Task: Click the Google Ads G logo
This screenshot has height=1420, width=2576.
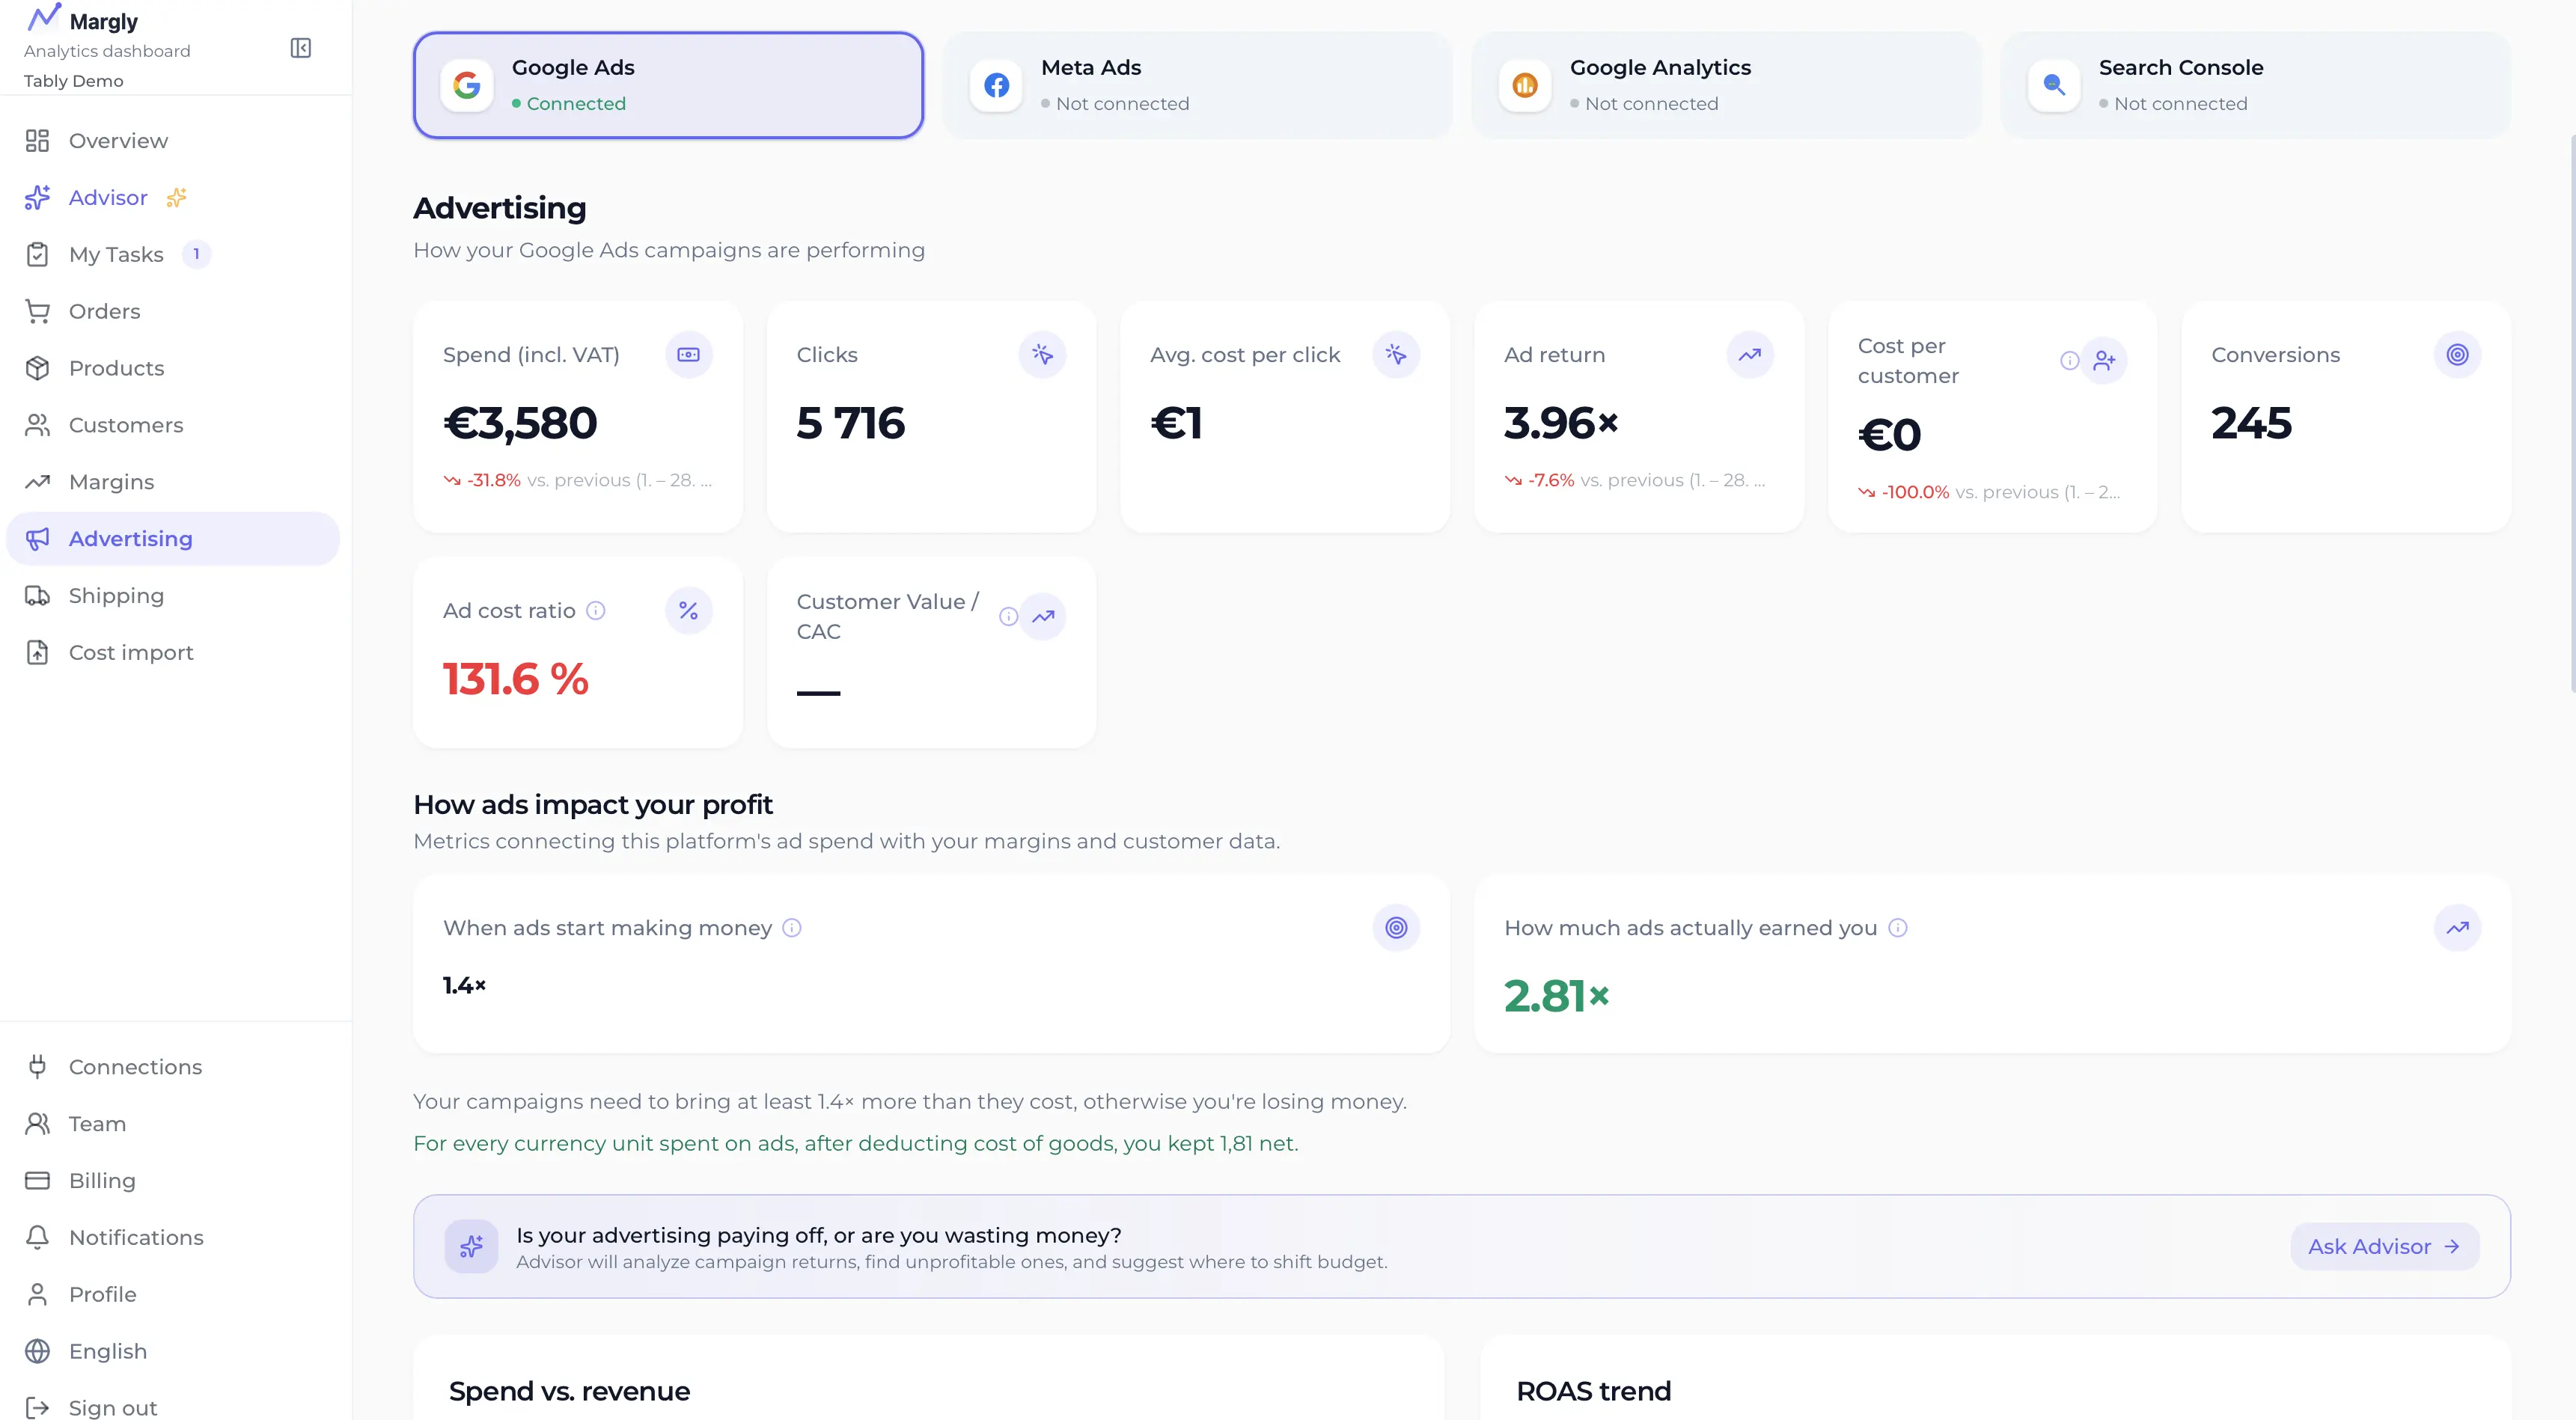Action: [467, 86]
